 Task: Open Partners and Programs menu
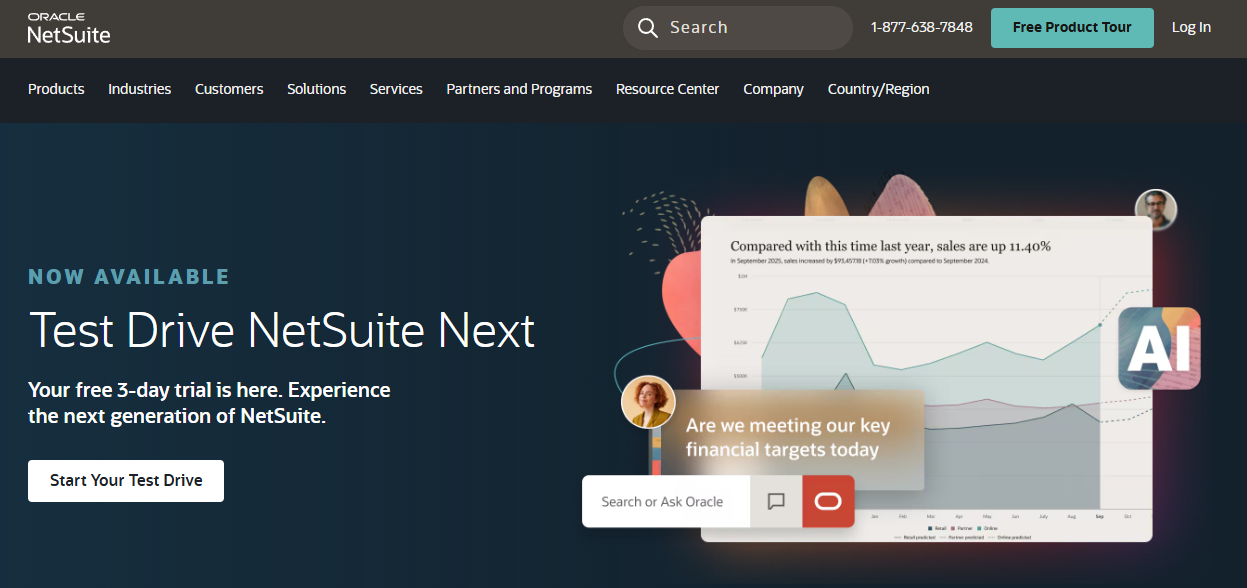pyautogui.click(x=519, y=89)
